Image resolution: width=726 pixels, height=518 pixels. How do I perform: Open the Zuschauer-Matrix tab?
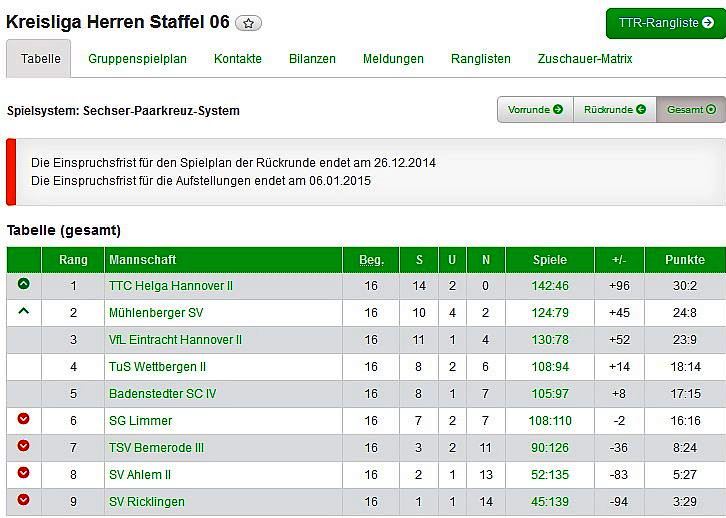[585, 59]
